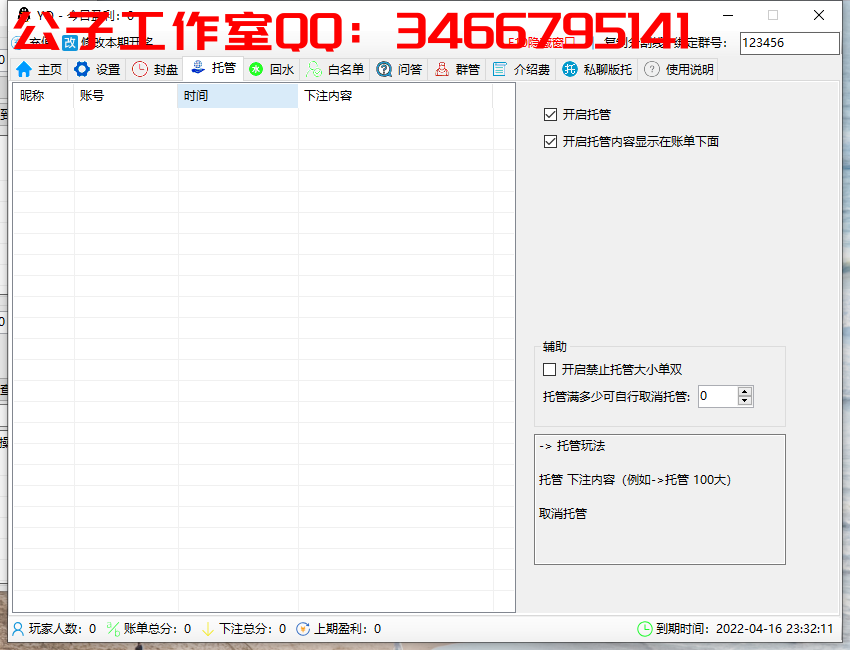Click the 上期盈利: 0 status text
The width and height of the screenshot is (850, 650).
tap(347, 629)
